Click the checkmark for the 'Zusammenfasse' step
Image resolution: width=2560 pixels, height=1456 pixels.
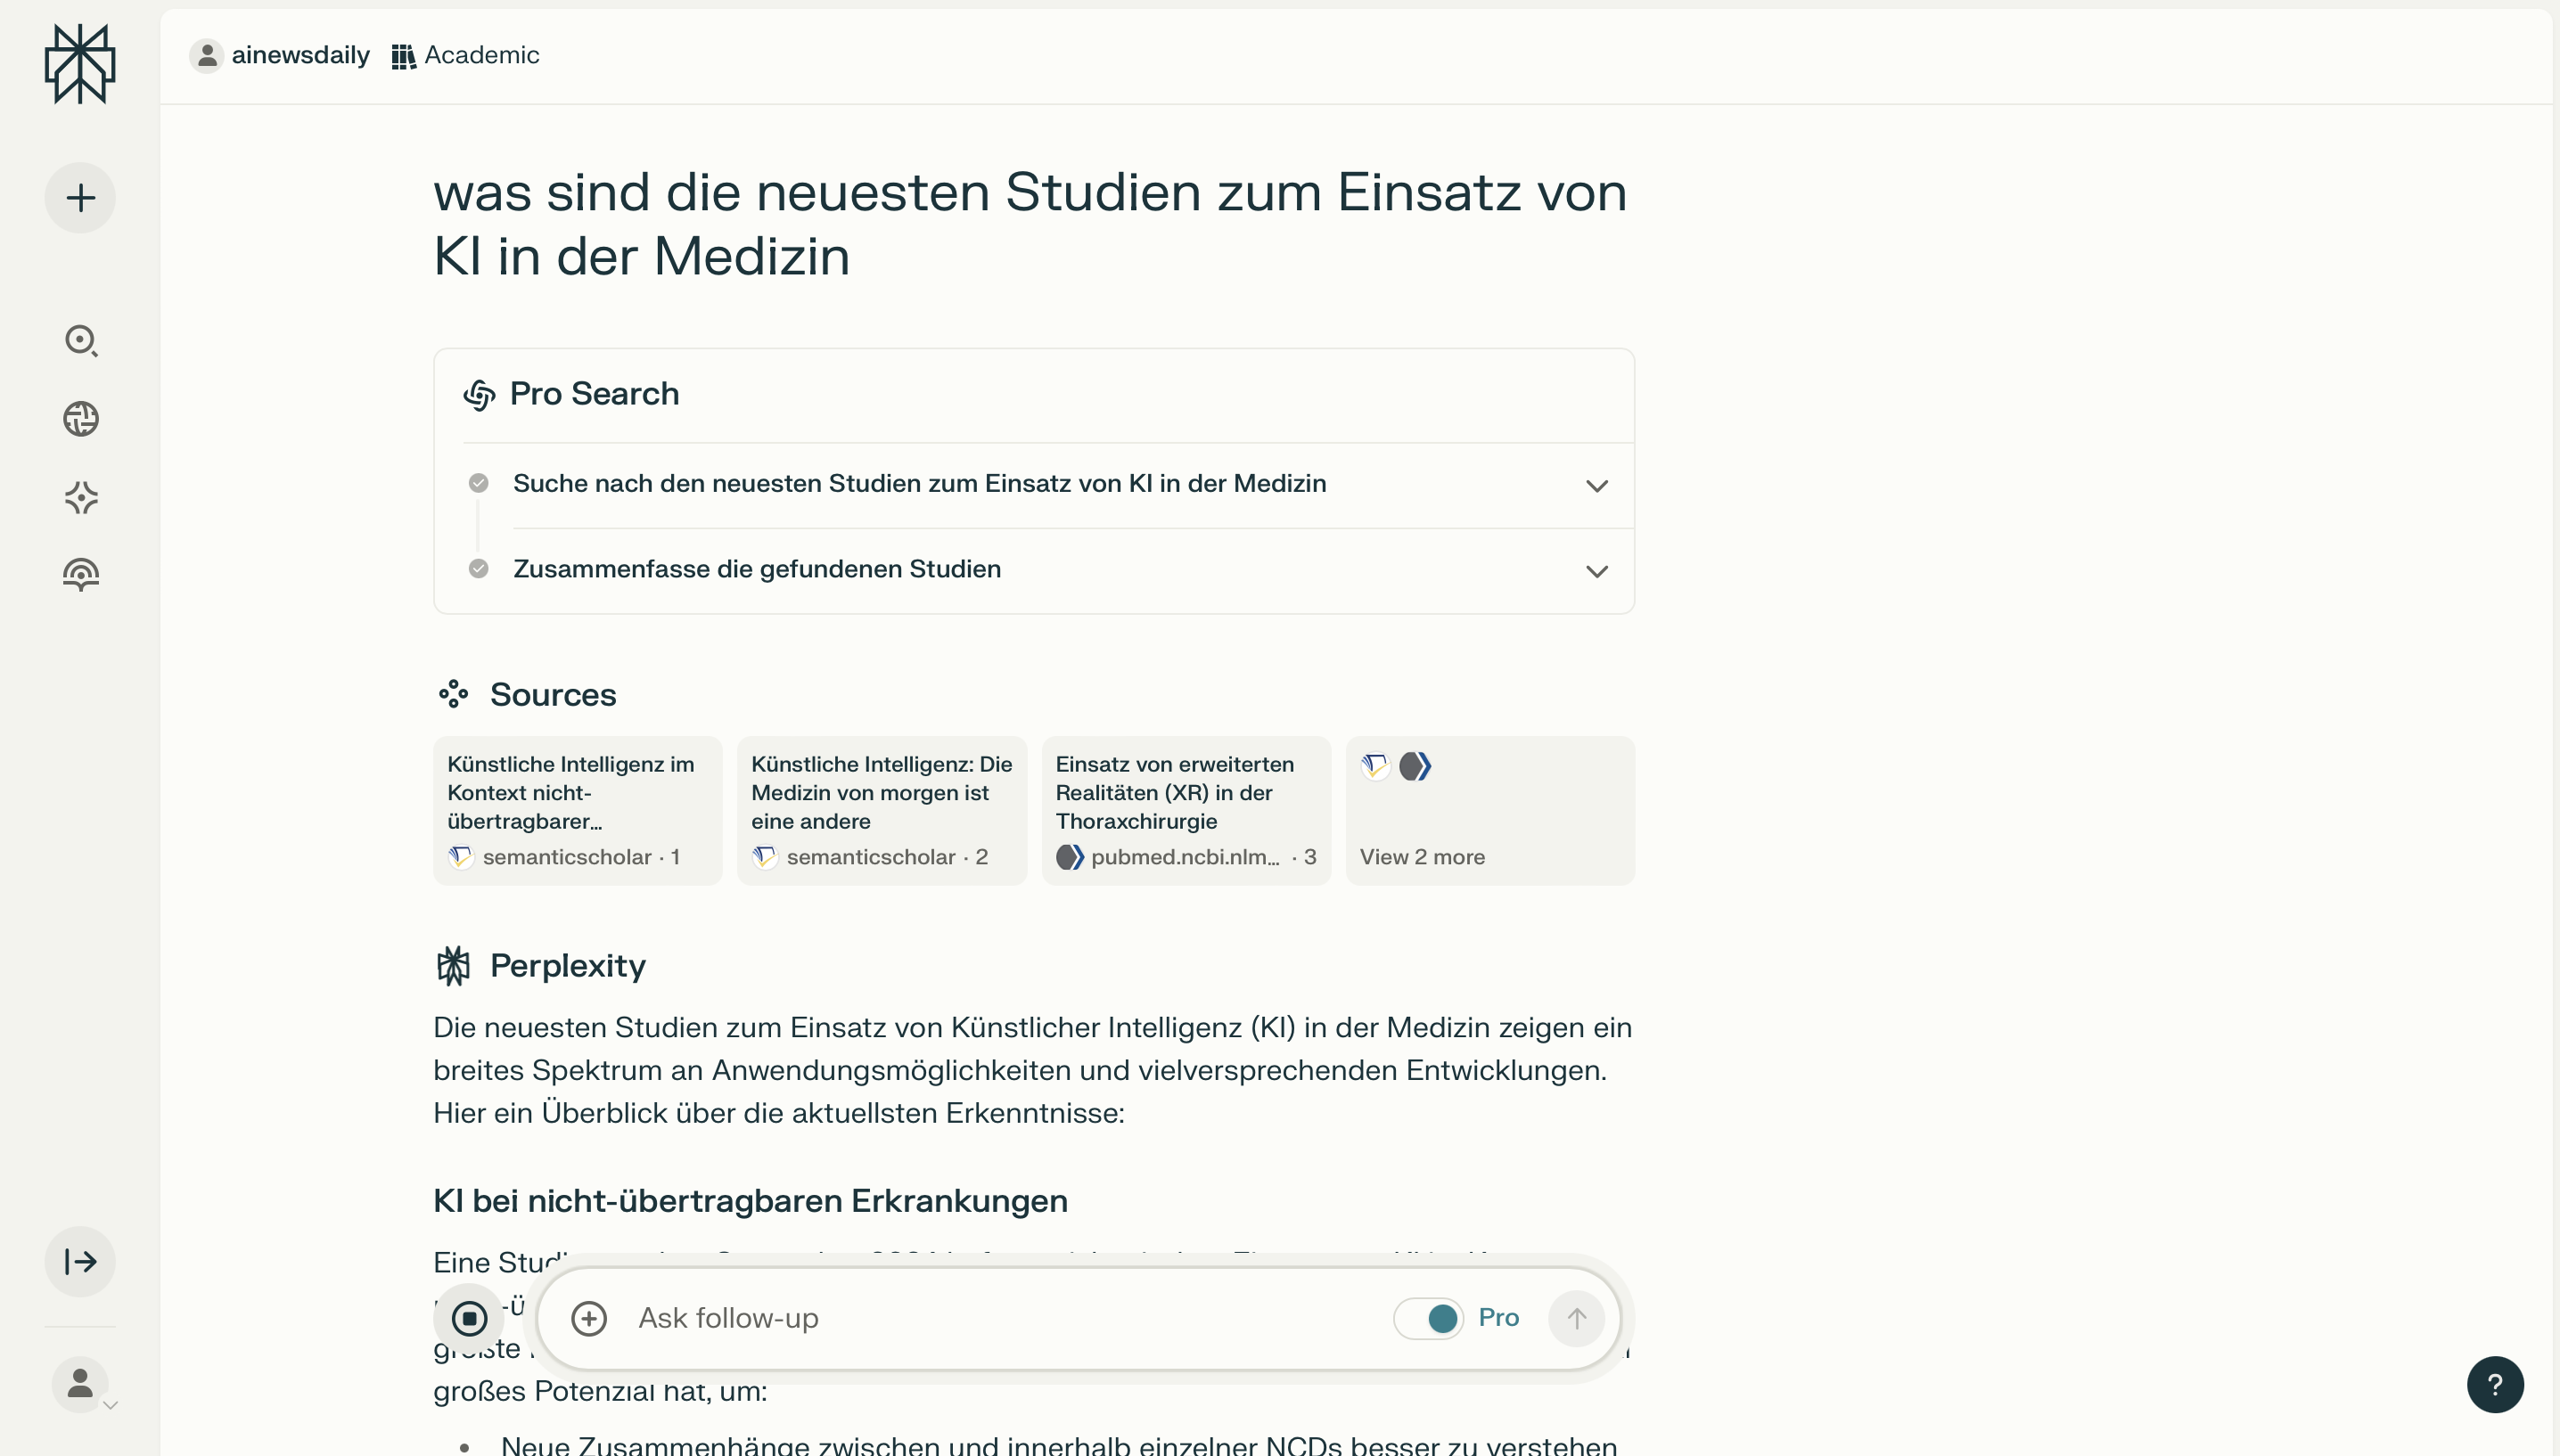coord(479,568)
